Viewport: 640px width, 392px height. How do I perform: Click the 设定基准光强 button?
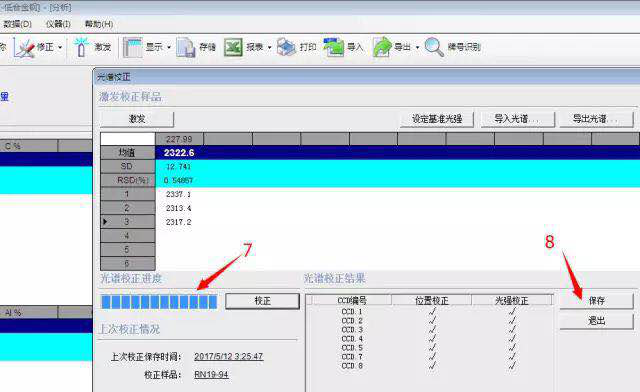pos(437,119)
